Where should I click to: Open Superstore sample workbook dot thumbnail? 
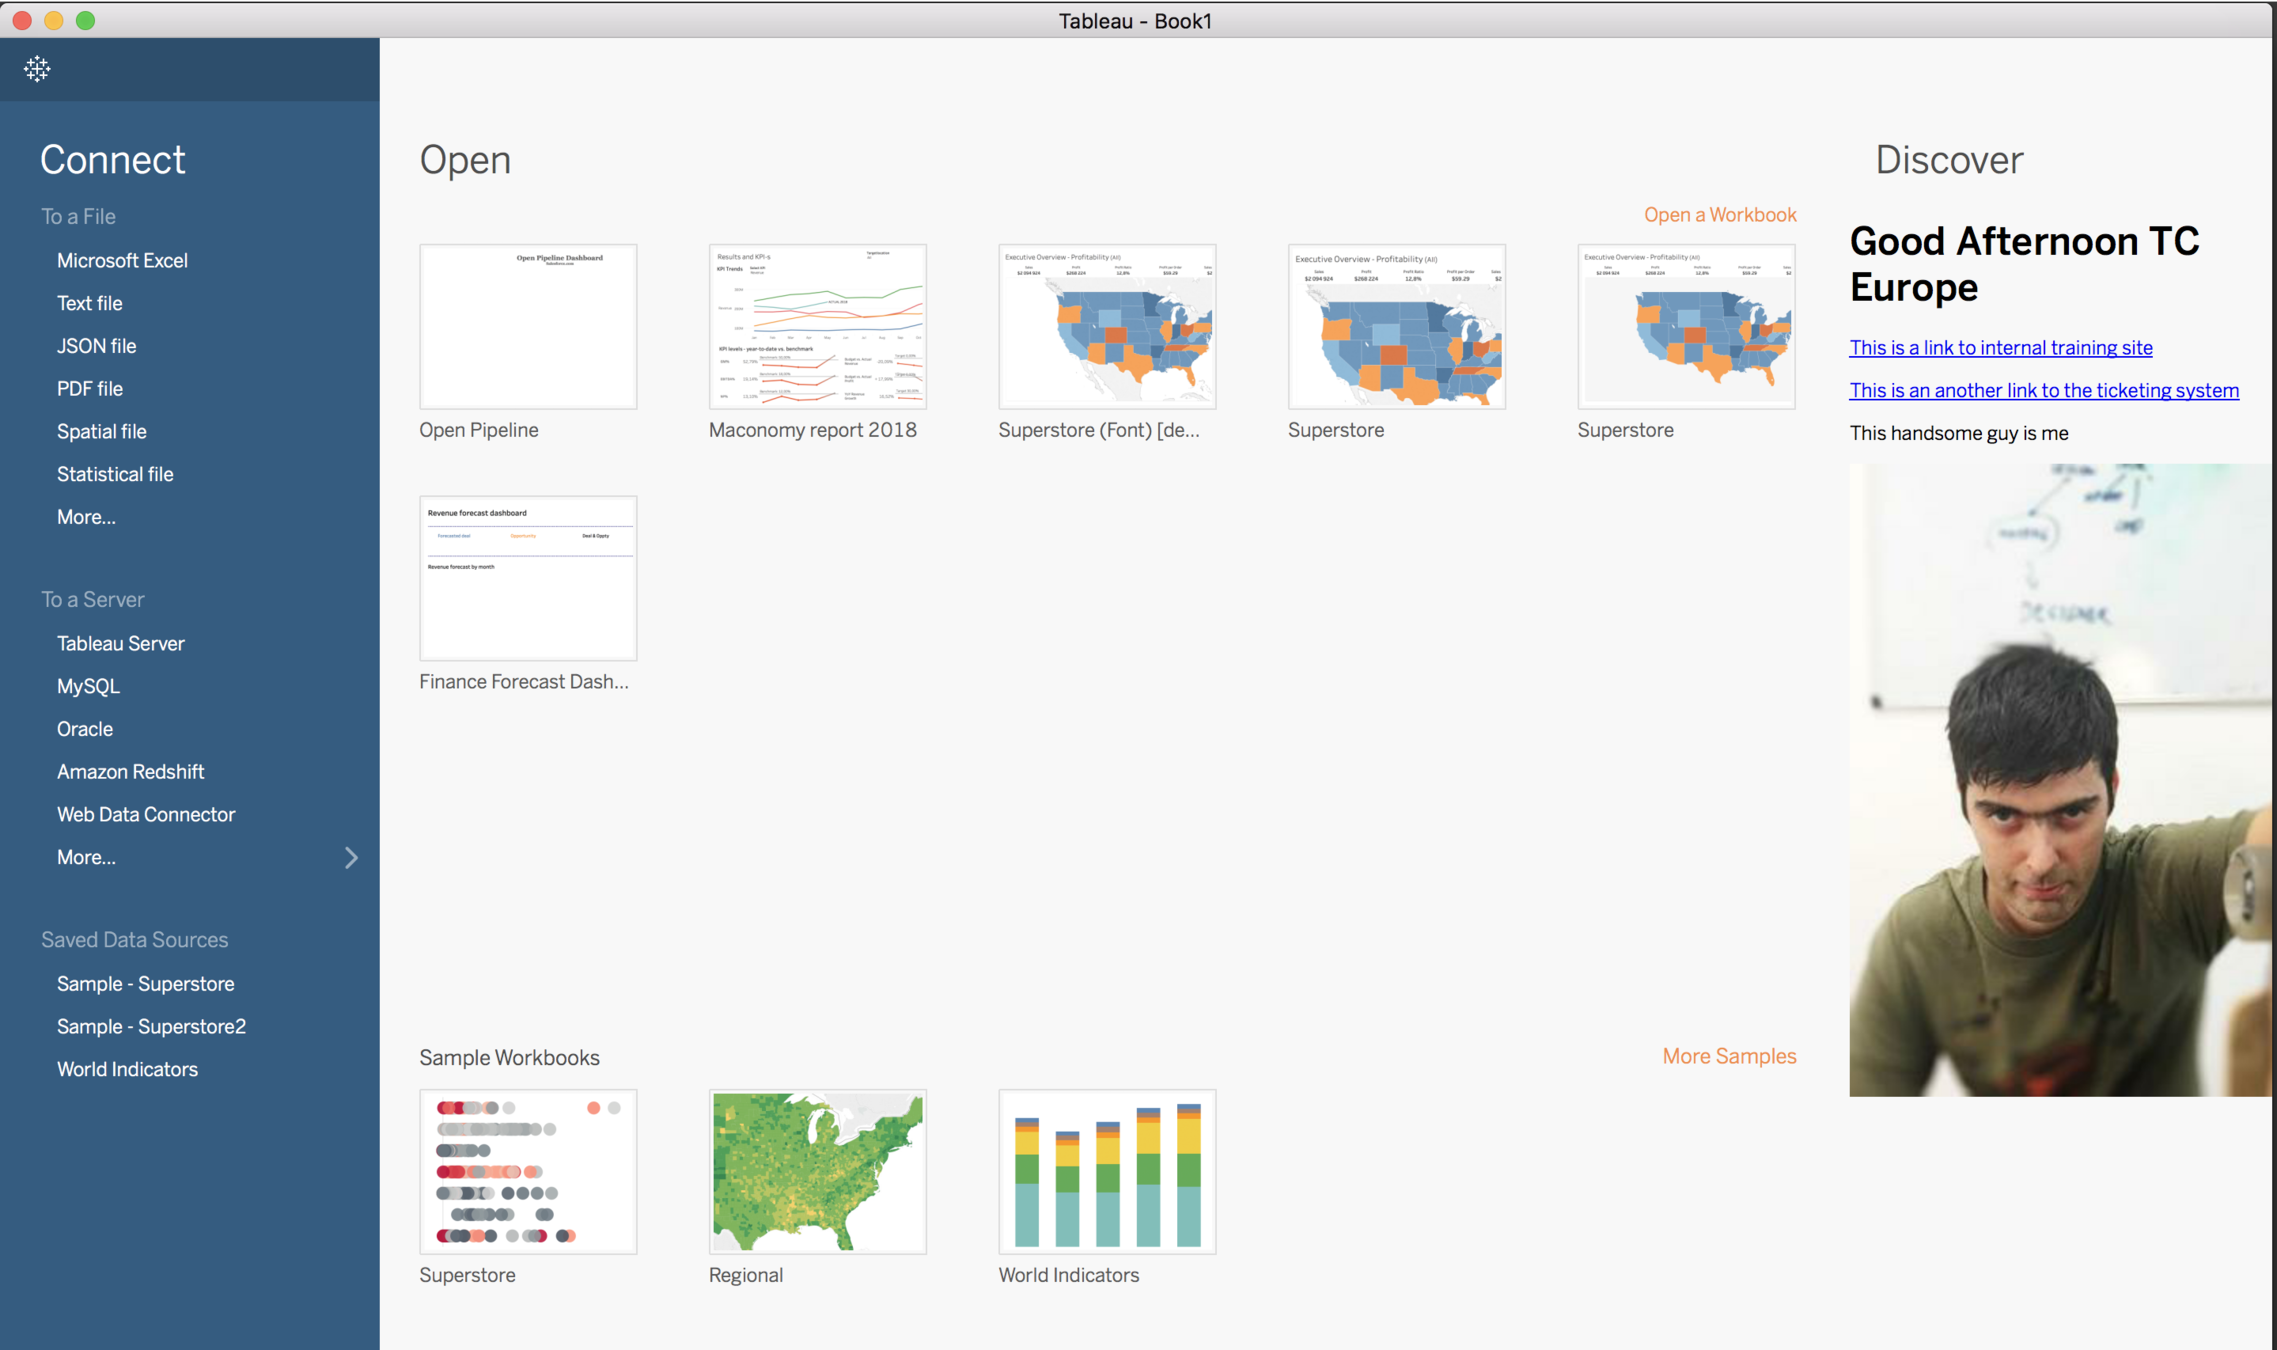528,1171
